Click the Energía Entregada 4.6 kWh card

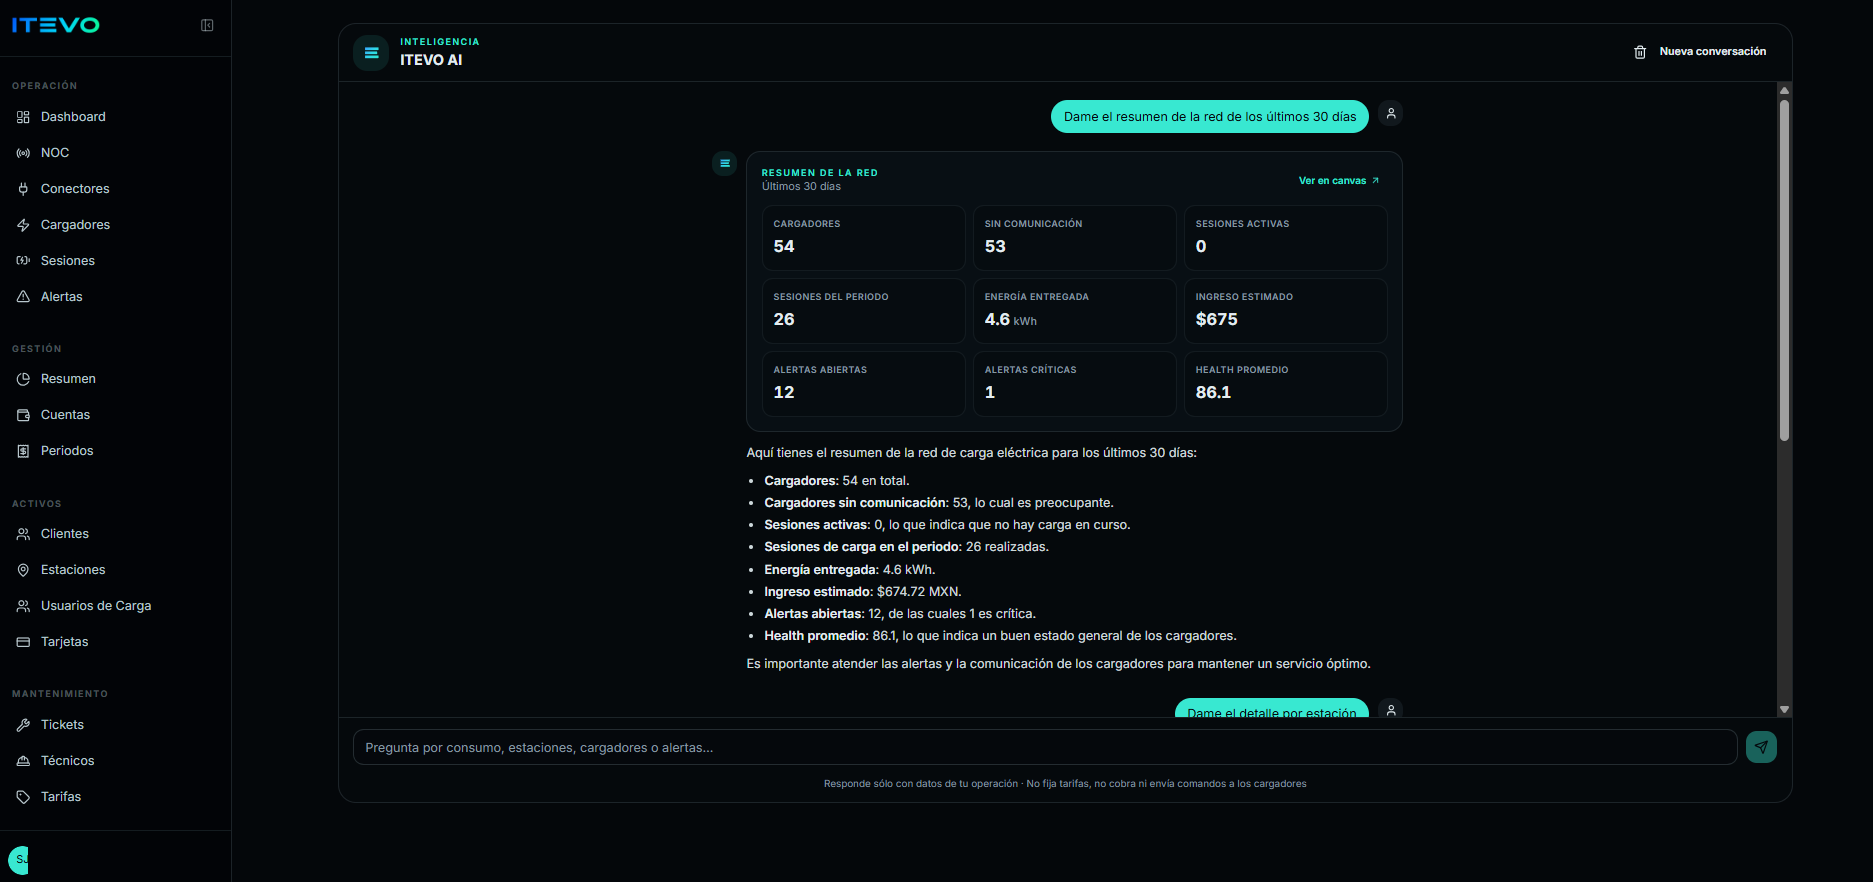point(1075,311)
